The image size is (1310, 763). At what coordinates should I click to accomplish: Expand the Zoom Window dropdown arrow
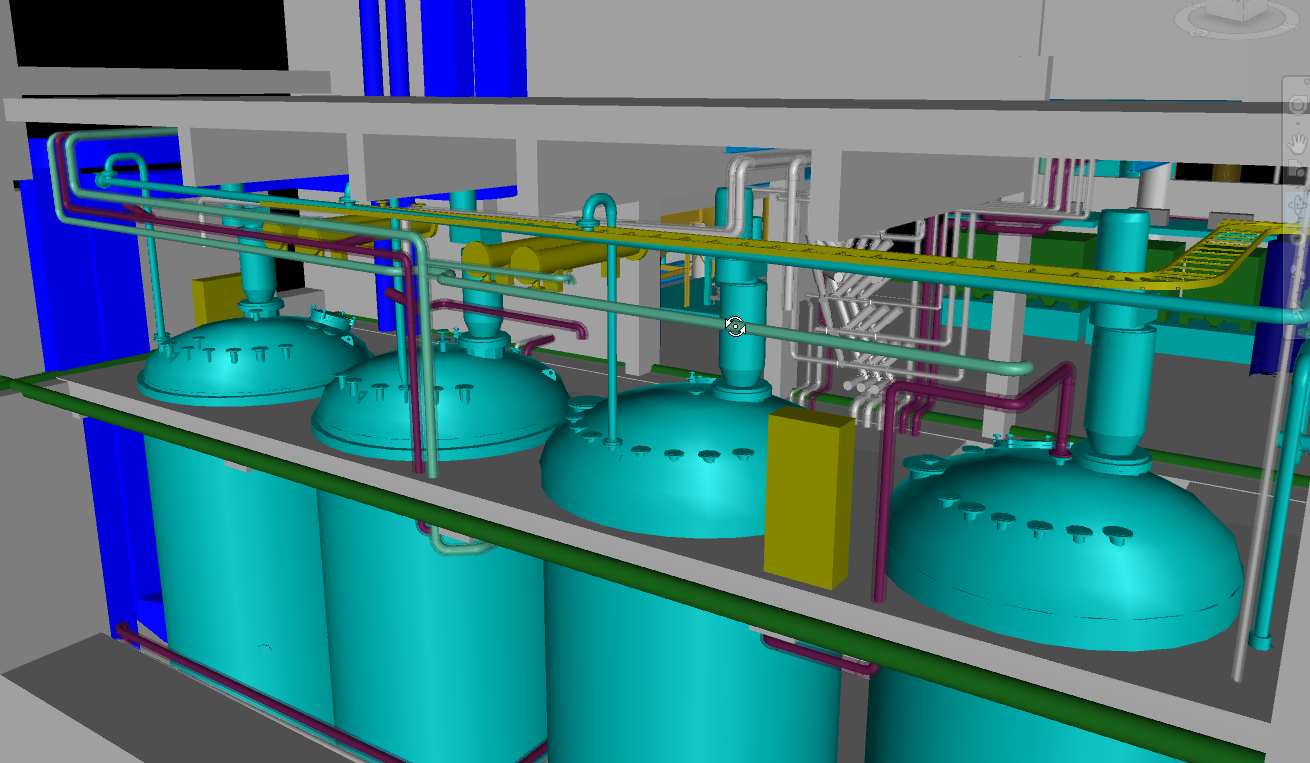(x=1298, y=188)
